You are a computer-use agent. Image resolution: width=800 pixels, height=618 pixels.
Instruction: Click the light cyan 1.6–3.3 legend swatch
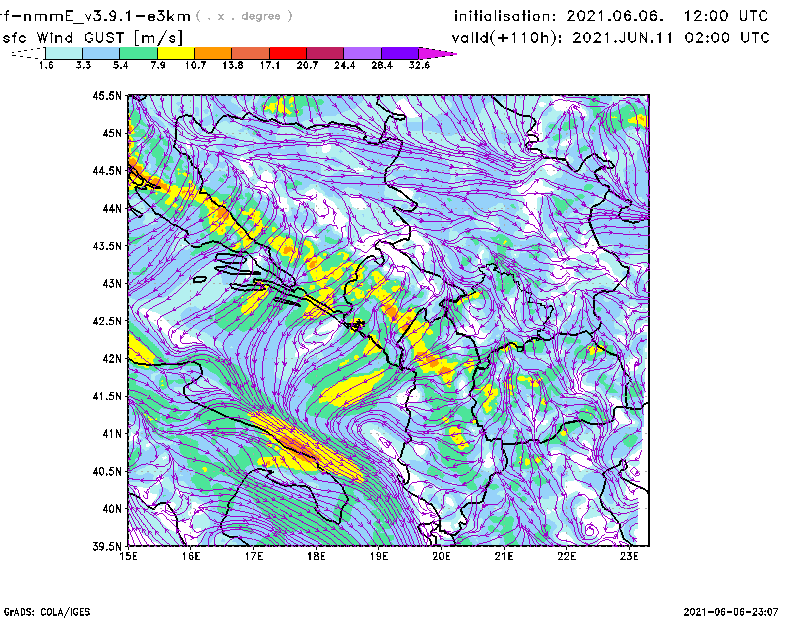[x=64, y=53]
